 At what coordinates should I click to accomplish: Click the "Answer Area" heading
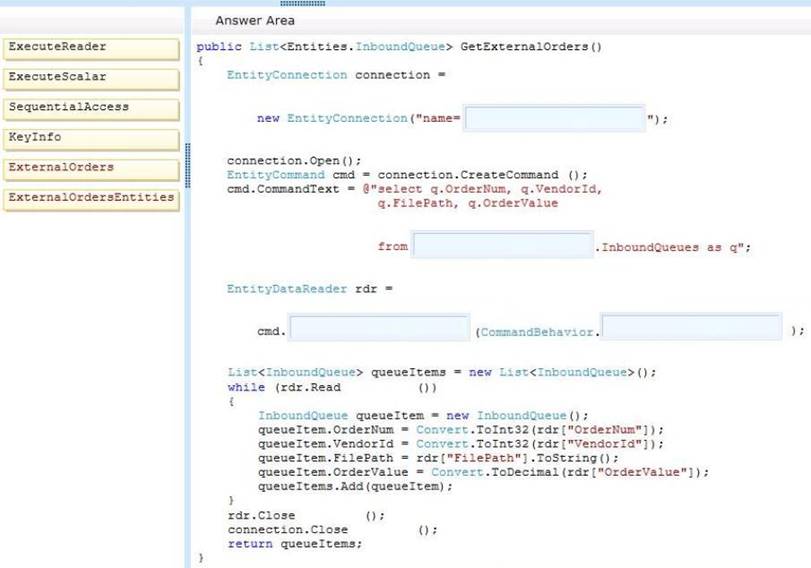pos(255,21)
